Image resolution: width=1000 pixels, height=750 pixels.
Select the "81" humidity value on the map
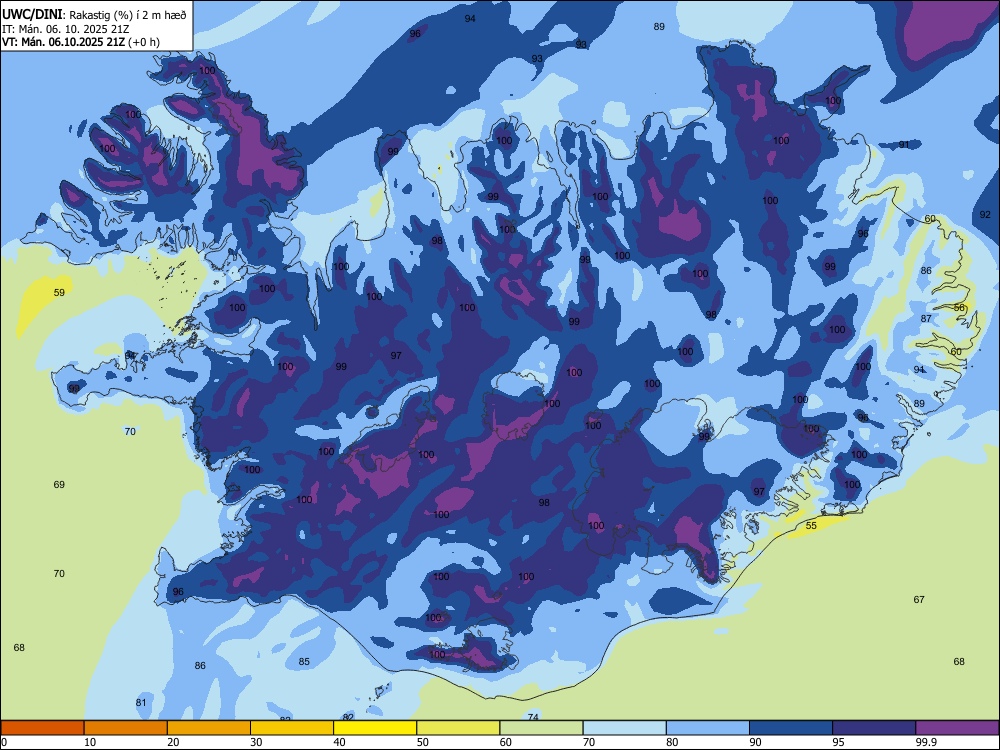pos(141,703)
